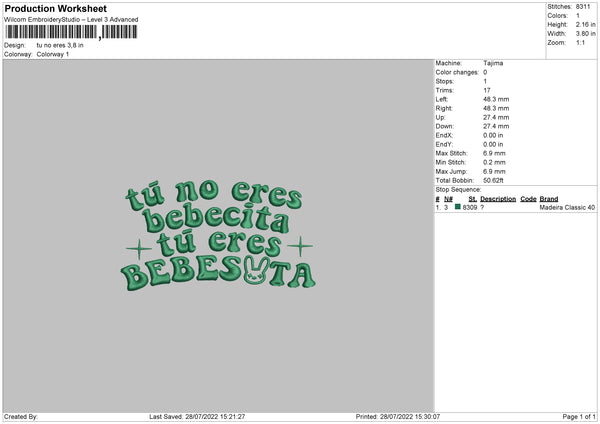Click the '#' column header
The height and width of the screenshot is (424, 600).
point(437,199)
